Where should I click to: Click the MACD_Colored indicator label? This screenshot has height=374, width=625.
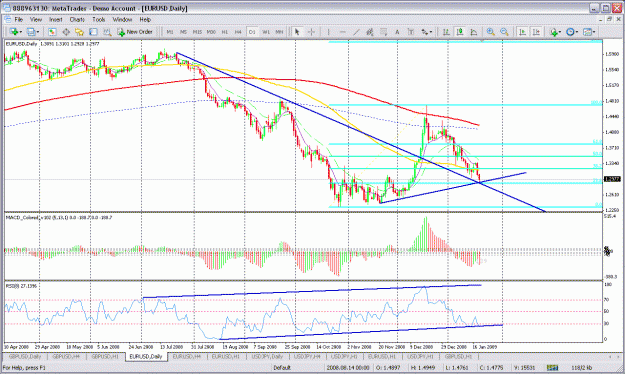point(59,217)
